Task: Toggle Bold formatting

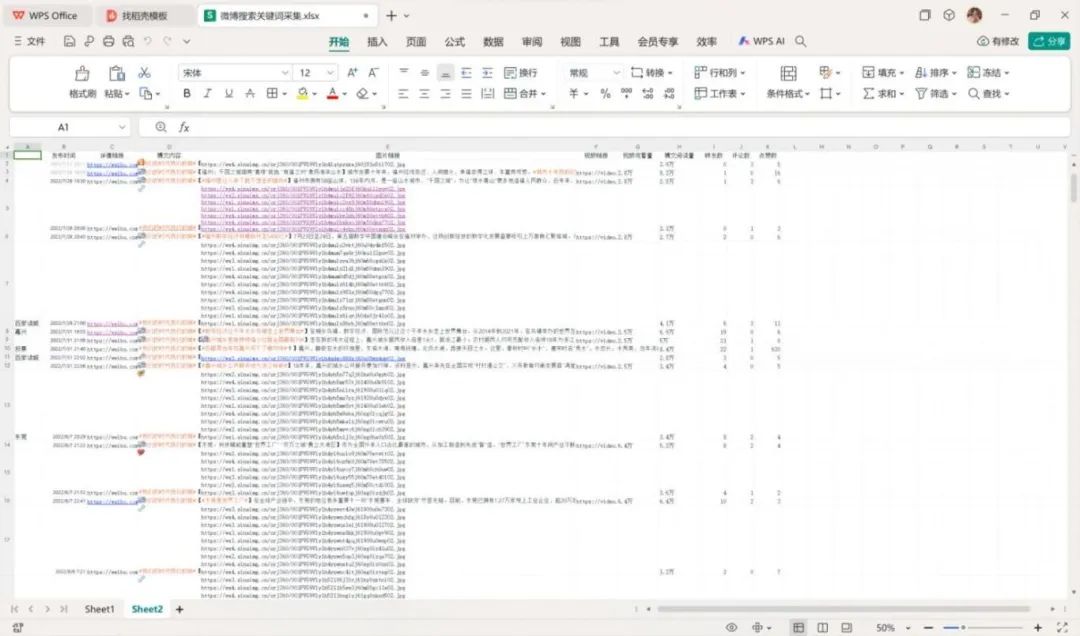Action: pos(186,93)
